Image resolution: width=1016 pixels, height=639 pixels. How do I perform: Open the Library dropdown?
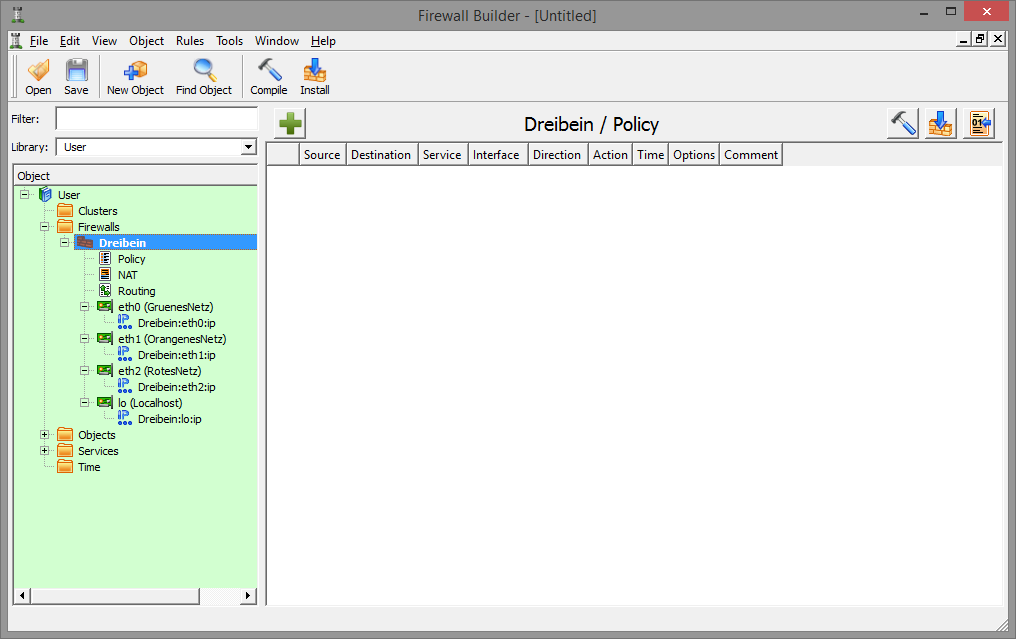coord(248,147)
